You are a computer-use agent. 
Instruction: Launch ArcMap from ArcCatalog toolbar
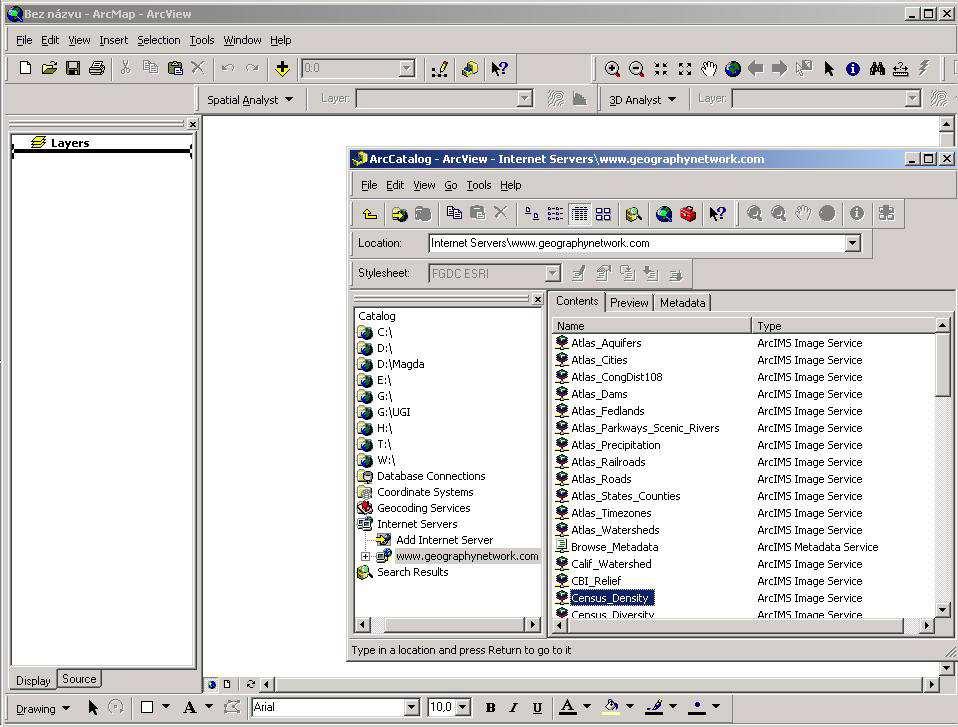coord(664,213)
